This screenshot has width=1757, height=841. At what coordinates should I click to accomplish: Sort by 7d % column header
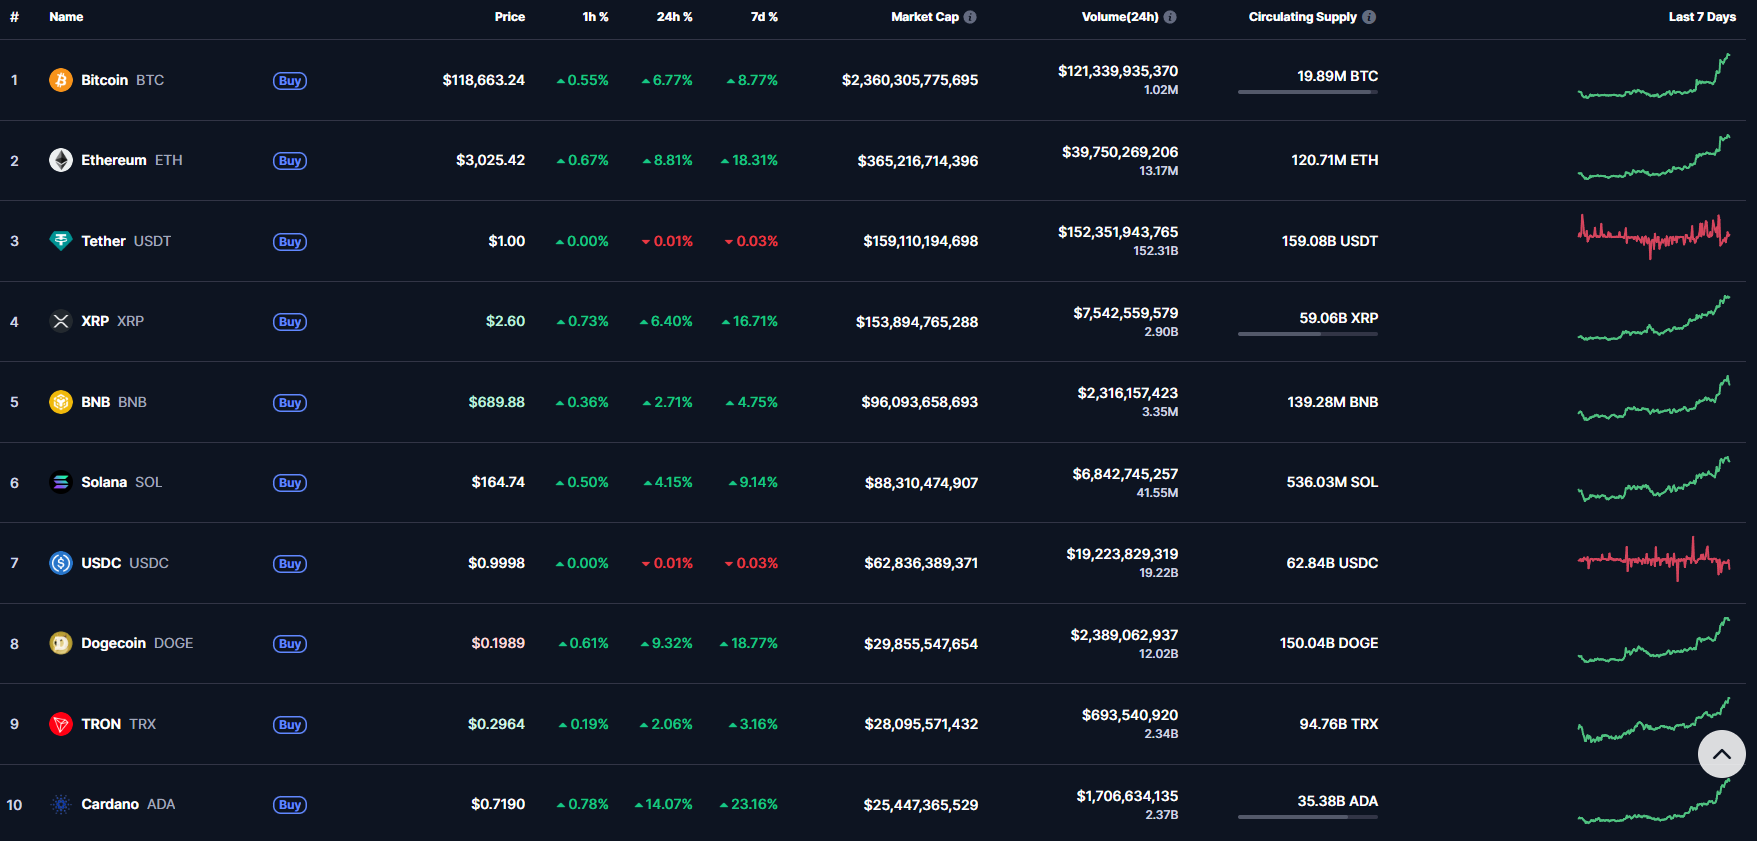click(764, 17)
